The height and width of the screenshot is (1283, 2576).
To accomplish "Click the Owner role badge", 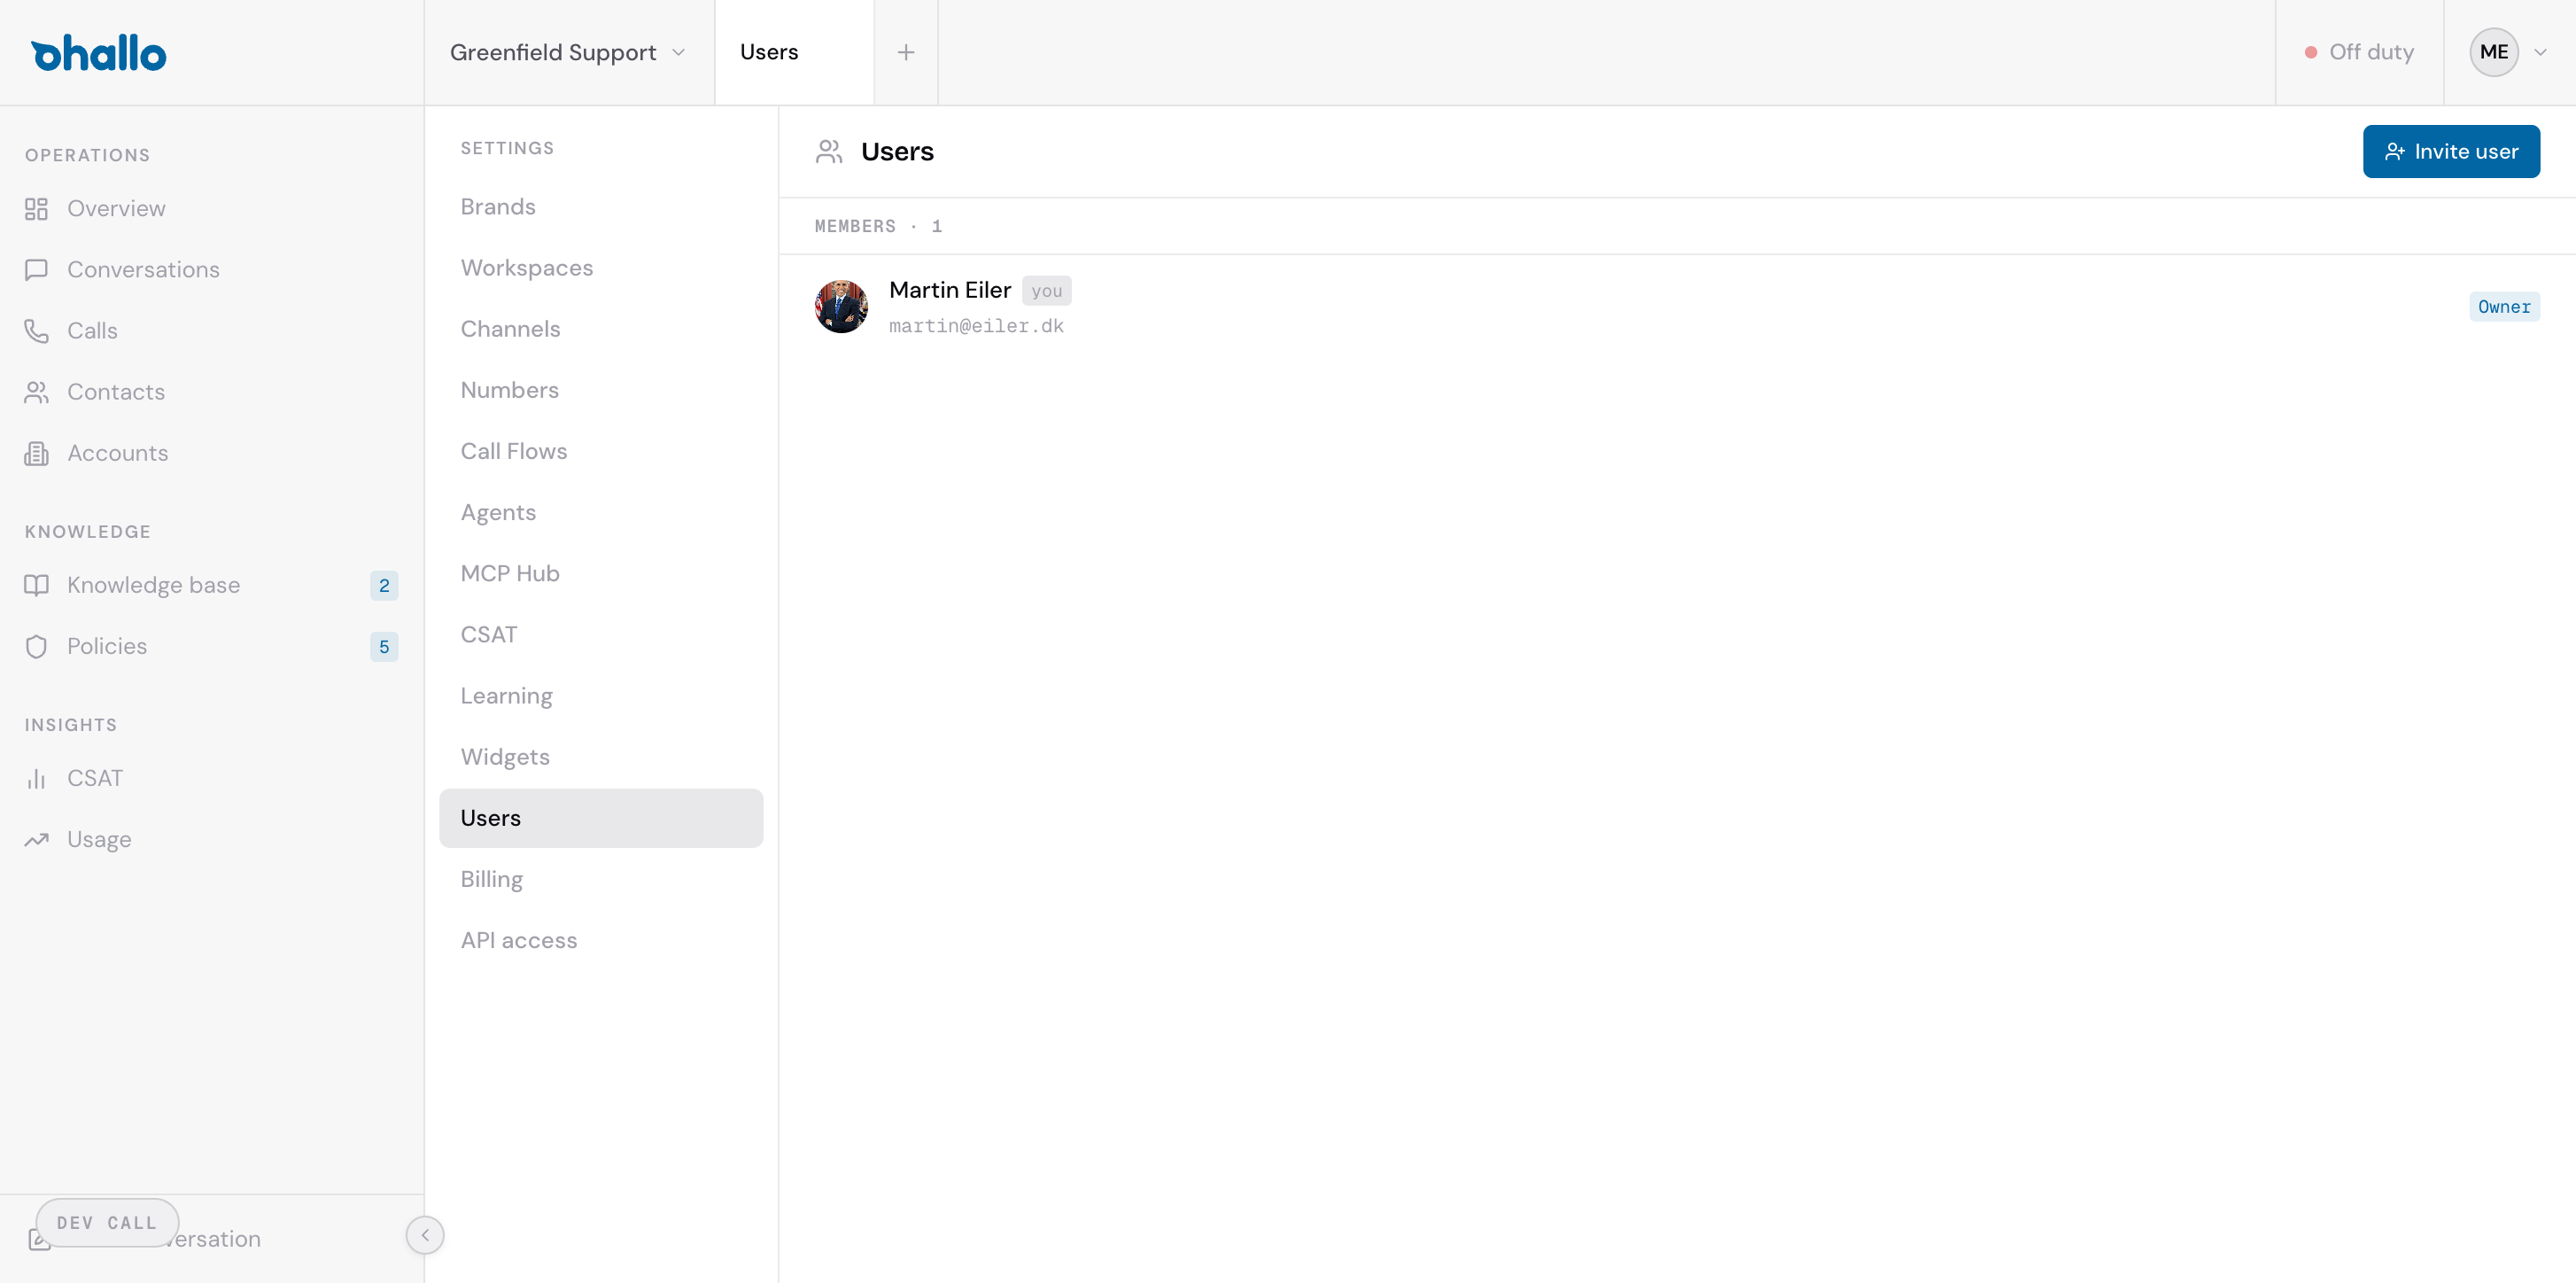I will [x=2503, y=306].
